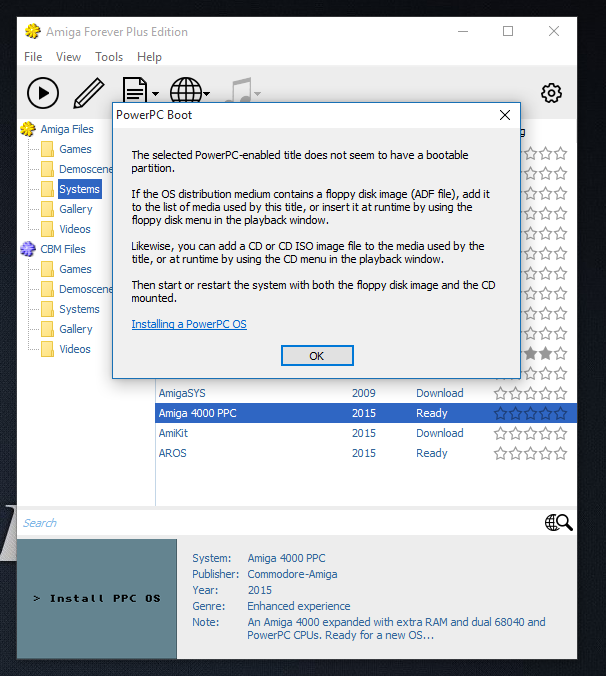
Task: Rate AmiKit two stars
Action: [x=515, y=433]
